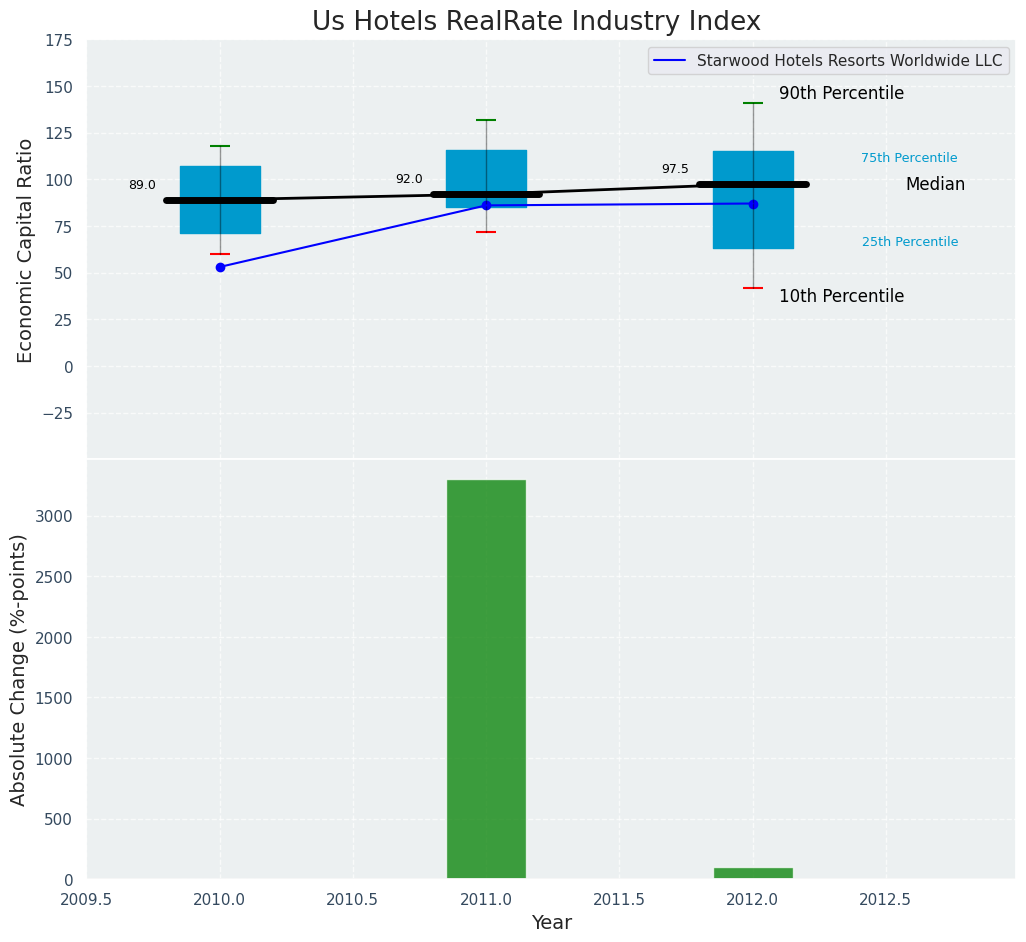Click the 97.5 median value label
Screen dimensions: 1026x942
click(675, 169)
